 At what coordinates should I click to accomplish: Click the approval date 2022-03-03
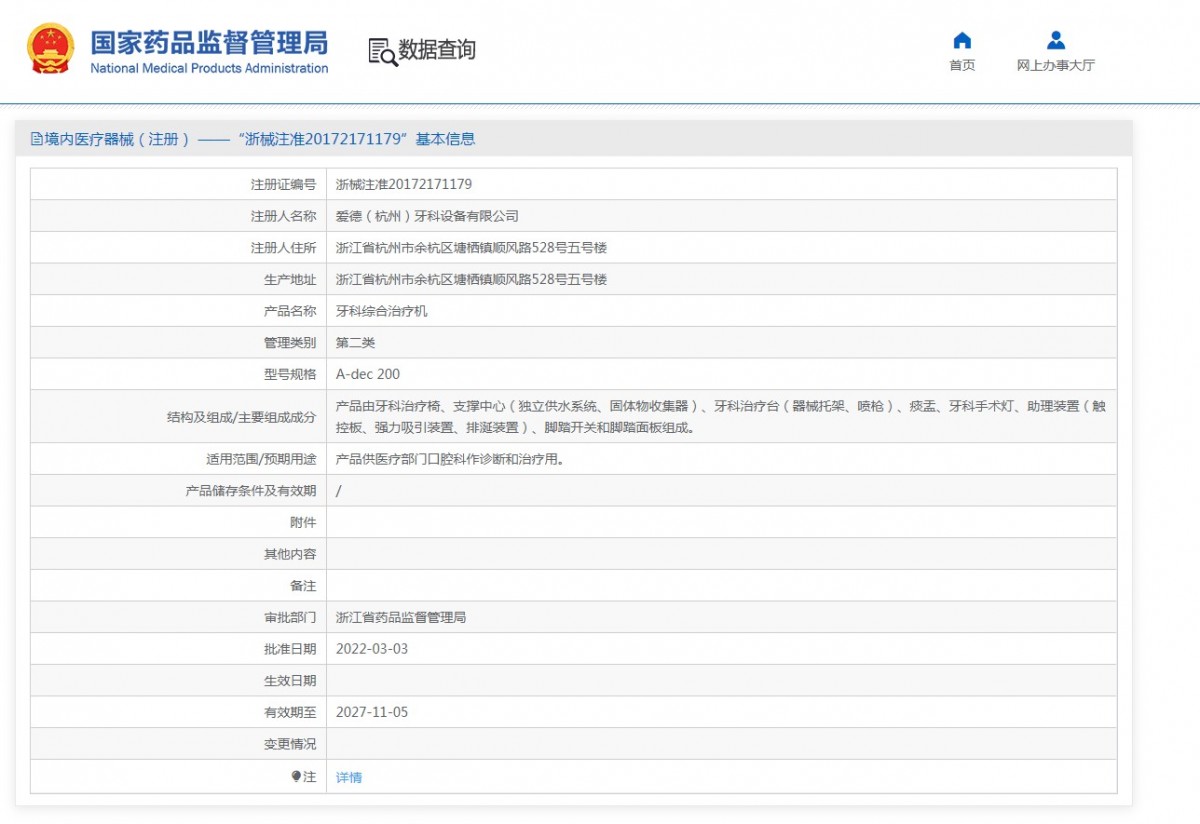[x=372, y=649]
